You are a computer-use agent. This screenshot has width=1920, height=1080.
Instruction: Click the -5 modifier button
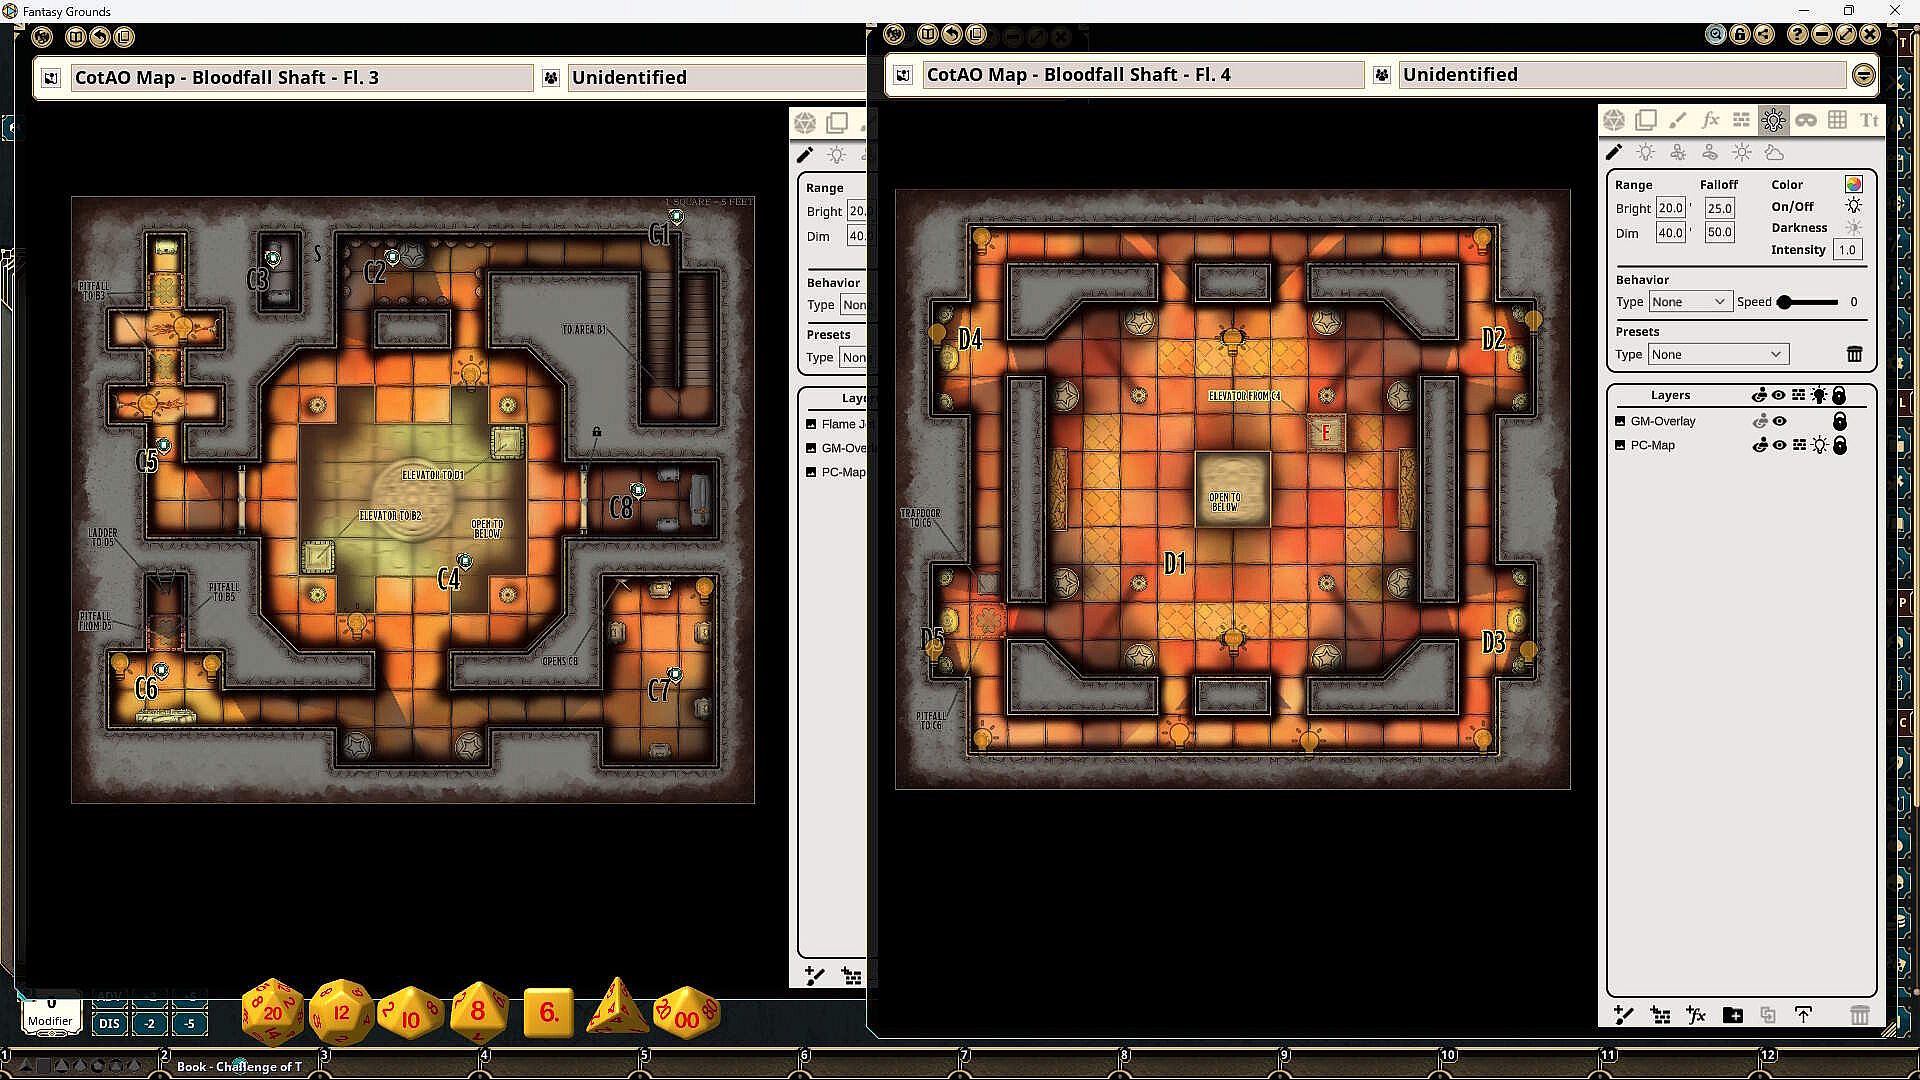pos(190,1023)
